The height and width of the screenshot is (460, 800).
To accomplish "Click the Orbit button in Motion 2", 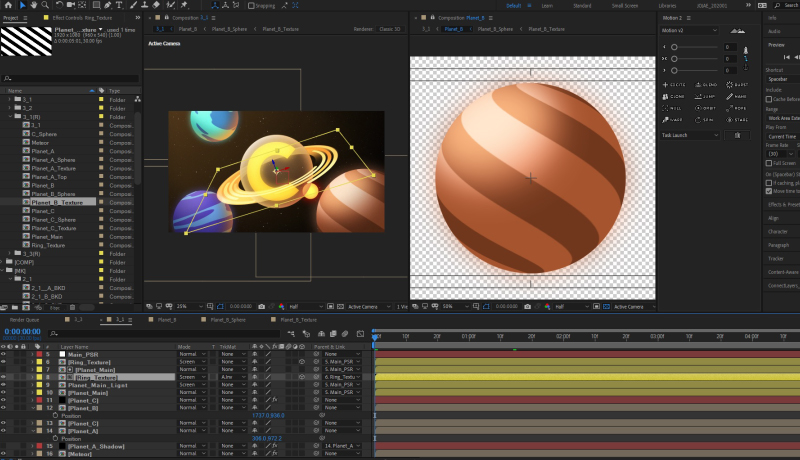I will (706, 108).
